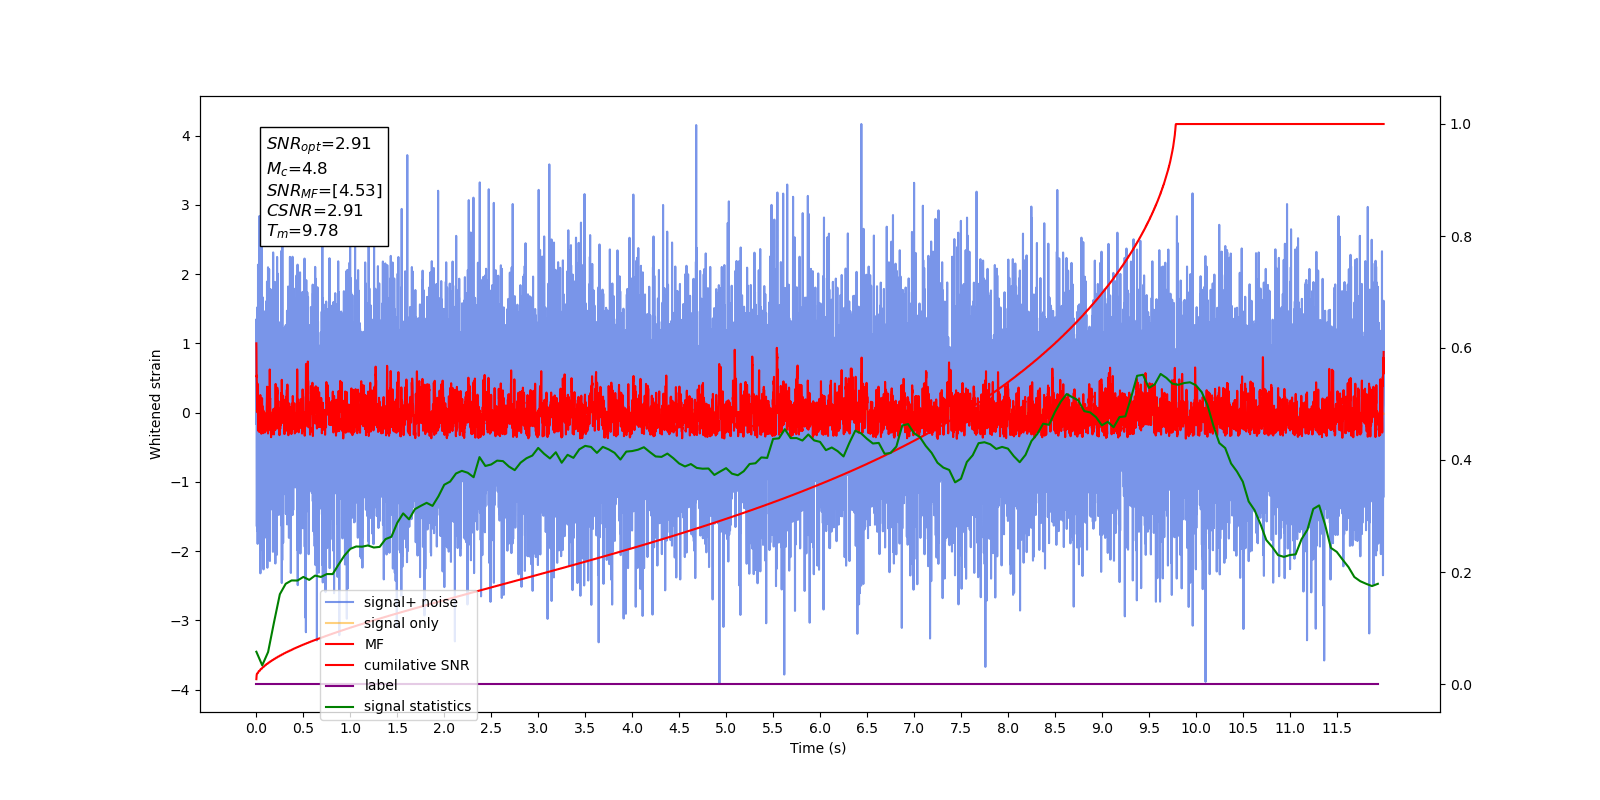This screenshot has width=1600, height=800.
Task: Click the 10.0 tick on time axis
Action: pos(1196,728)
